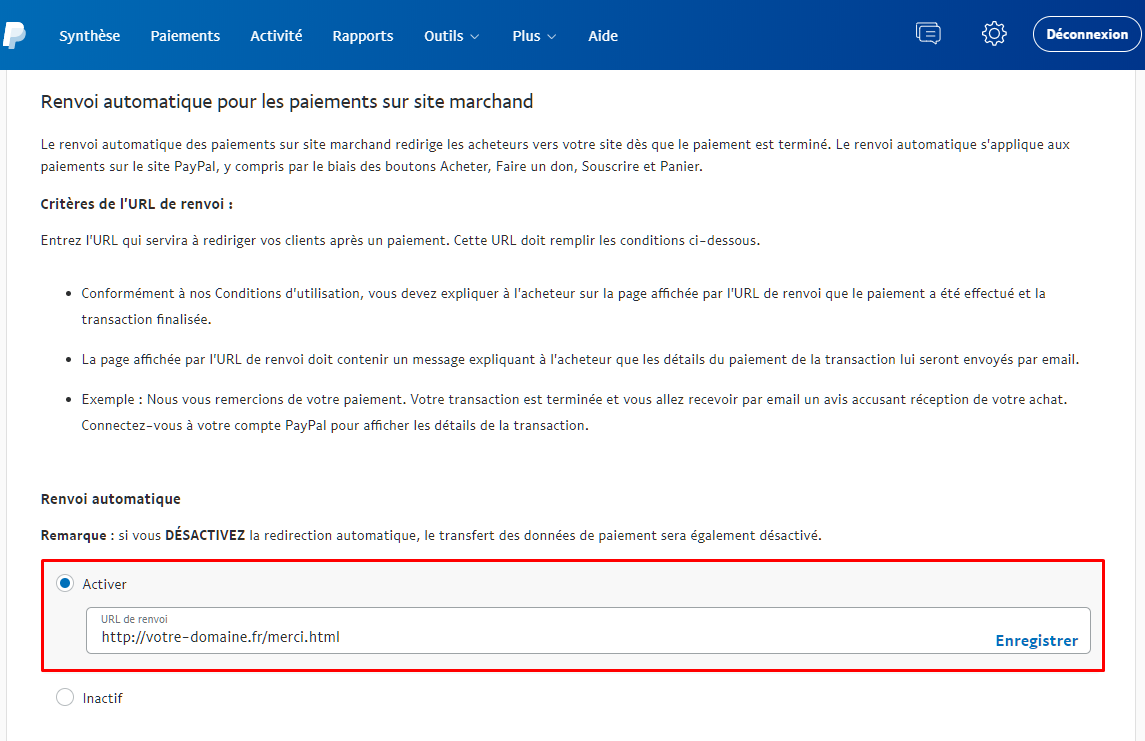Navigate to the Activité tab

pos(276,35)
